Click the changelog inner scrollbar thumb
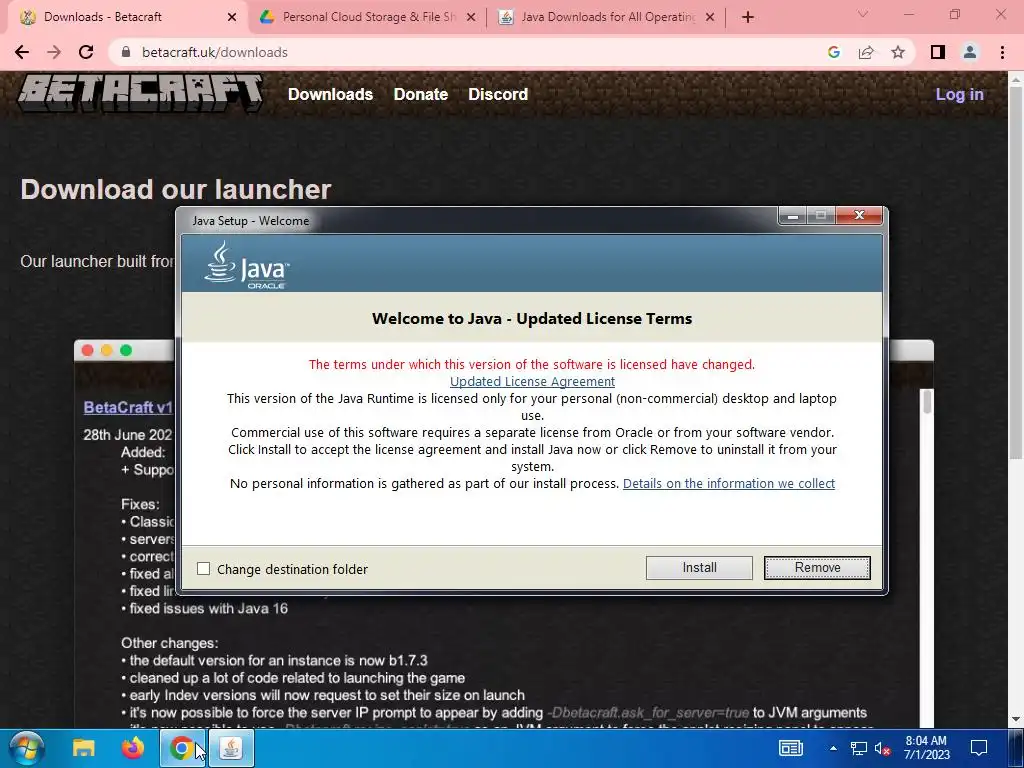 click(926, 402)
